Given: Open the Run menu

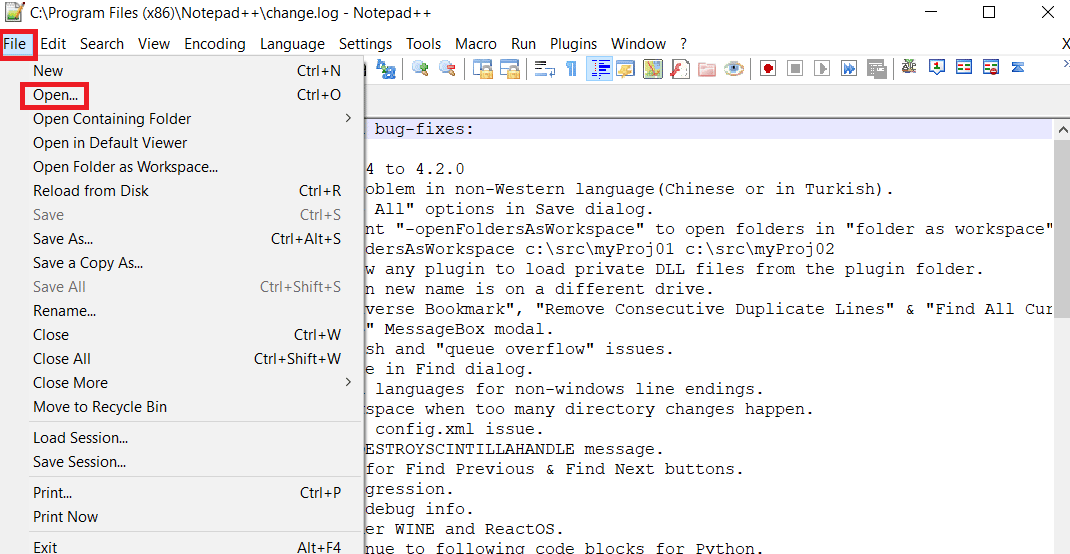Looking at the screenshot, I should pos(523,44).
